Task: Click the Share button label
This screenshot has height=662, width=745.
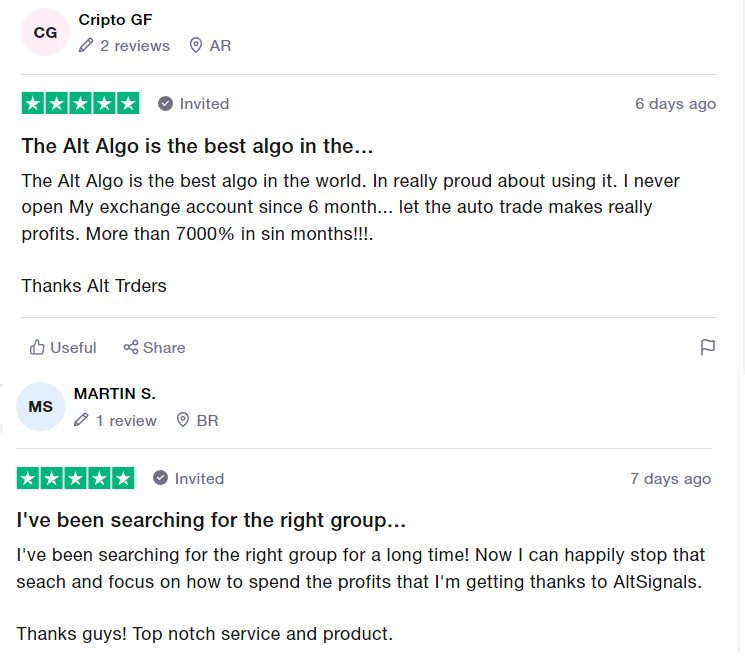Action: 164,348
